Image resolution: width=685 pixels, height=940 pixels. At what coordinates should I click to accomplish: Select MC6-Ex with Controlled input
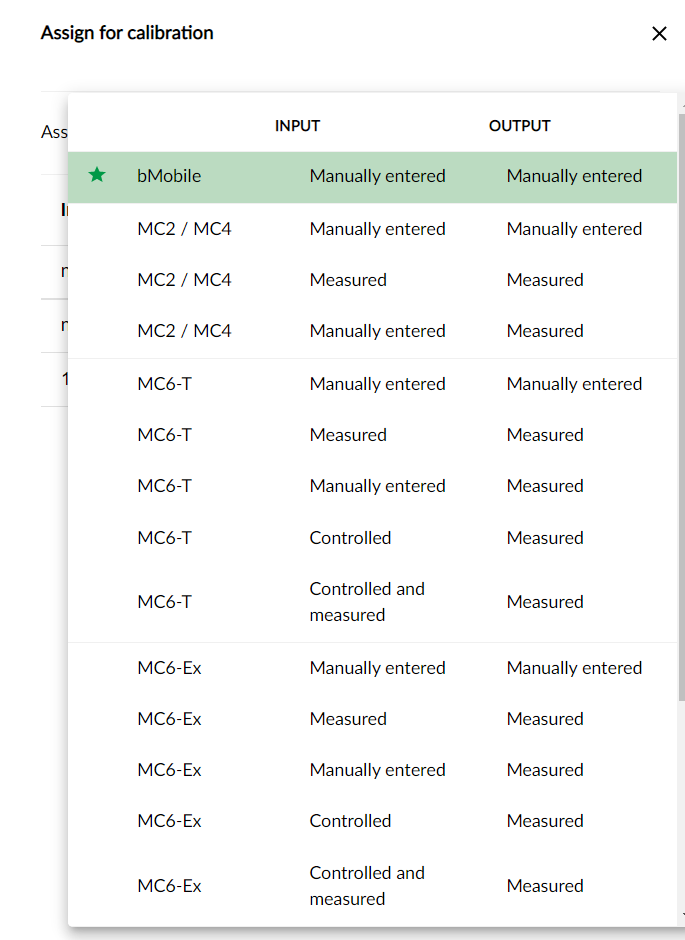[372, 821]
